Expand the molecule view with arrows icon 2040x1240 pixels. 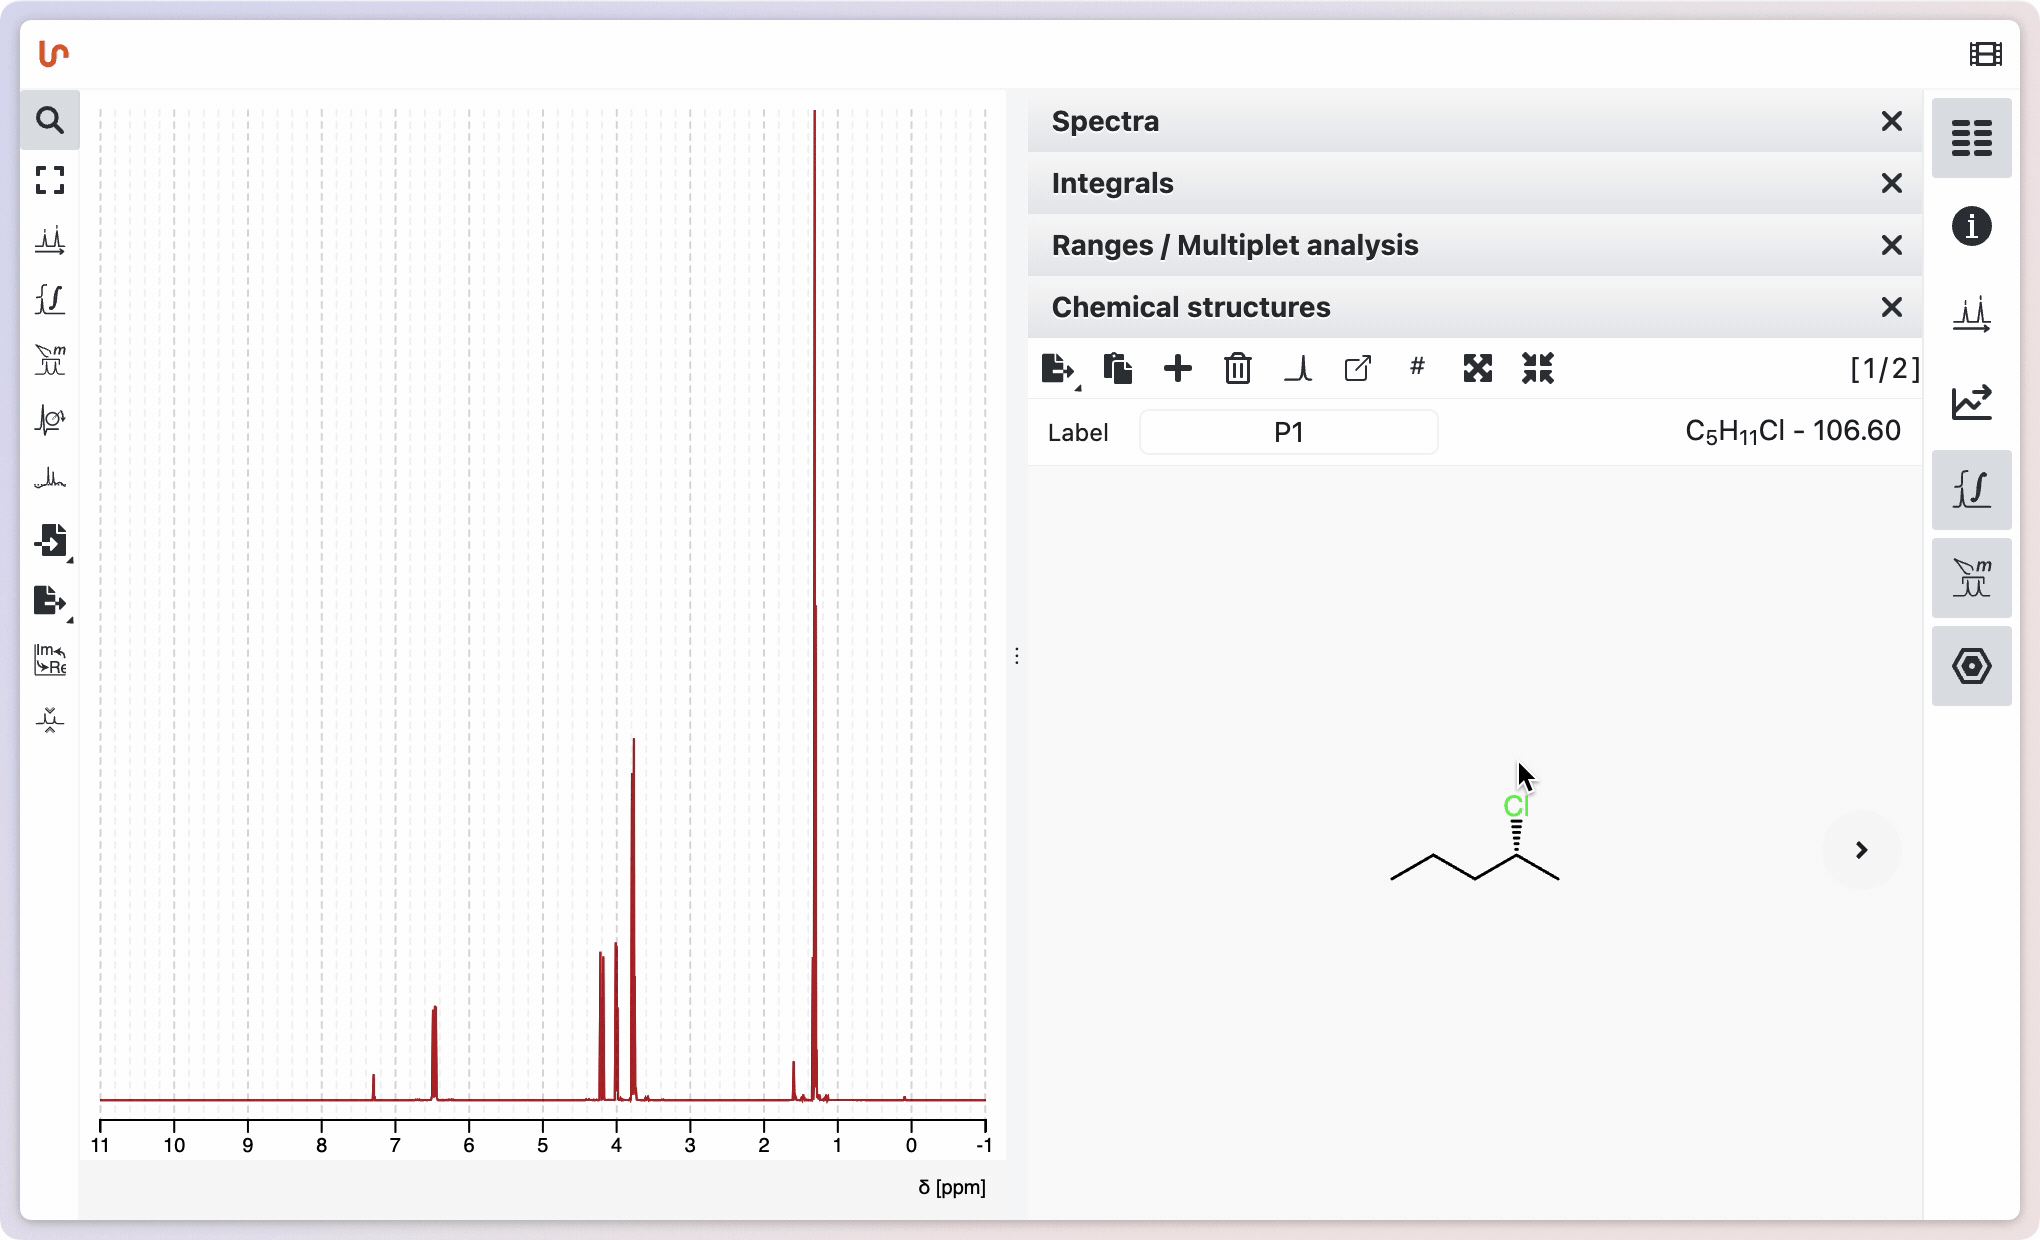pyautogui.click(x=1477, y=368)
